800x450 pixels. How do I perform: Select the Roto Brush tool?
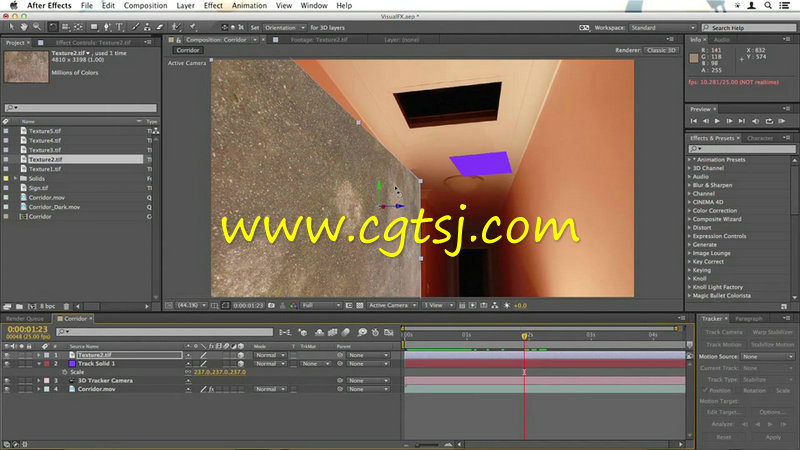point(176,27)
